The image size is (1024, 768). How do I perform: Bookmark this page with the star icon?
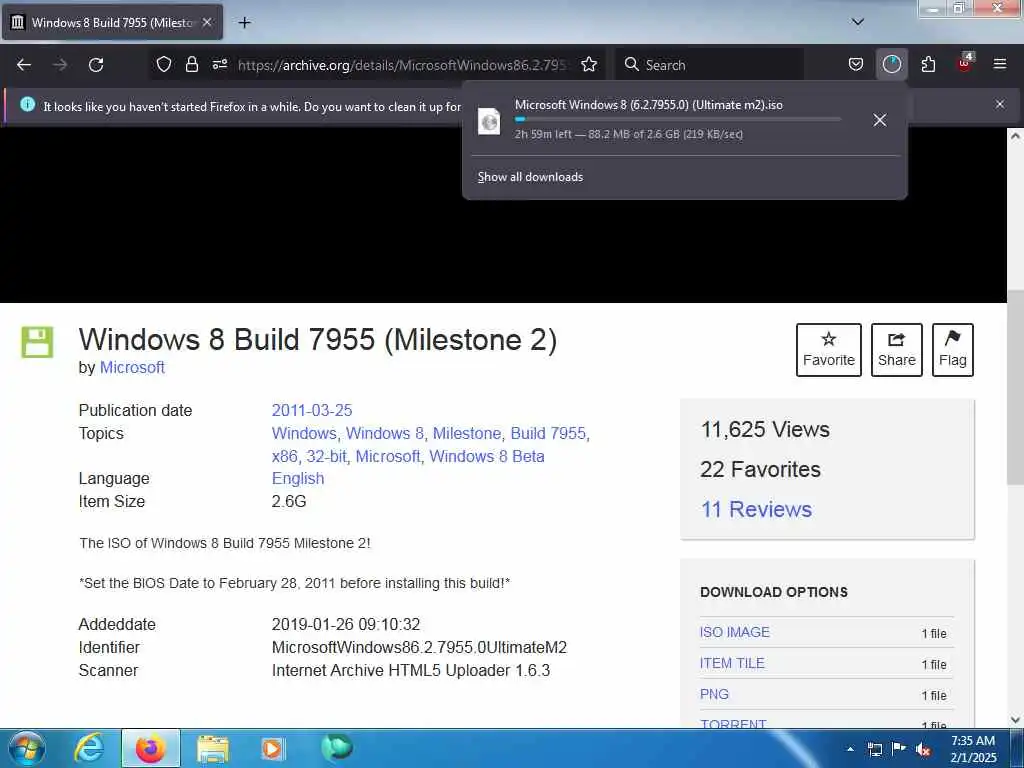(x=589, y=65)
